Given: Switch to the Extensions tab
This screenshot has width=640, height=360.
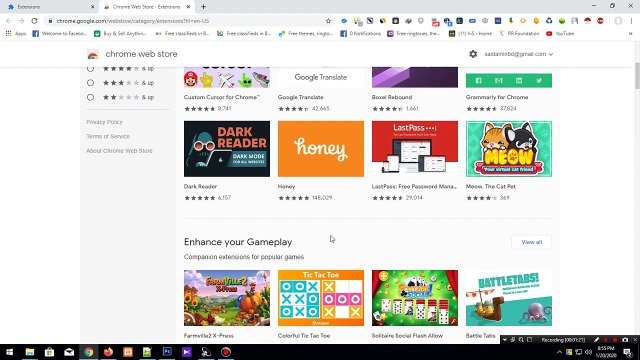Looking at the screenshot, I should tap(50, 7).
